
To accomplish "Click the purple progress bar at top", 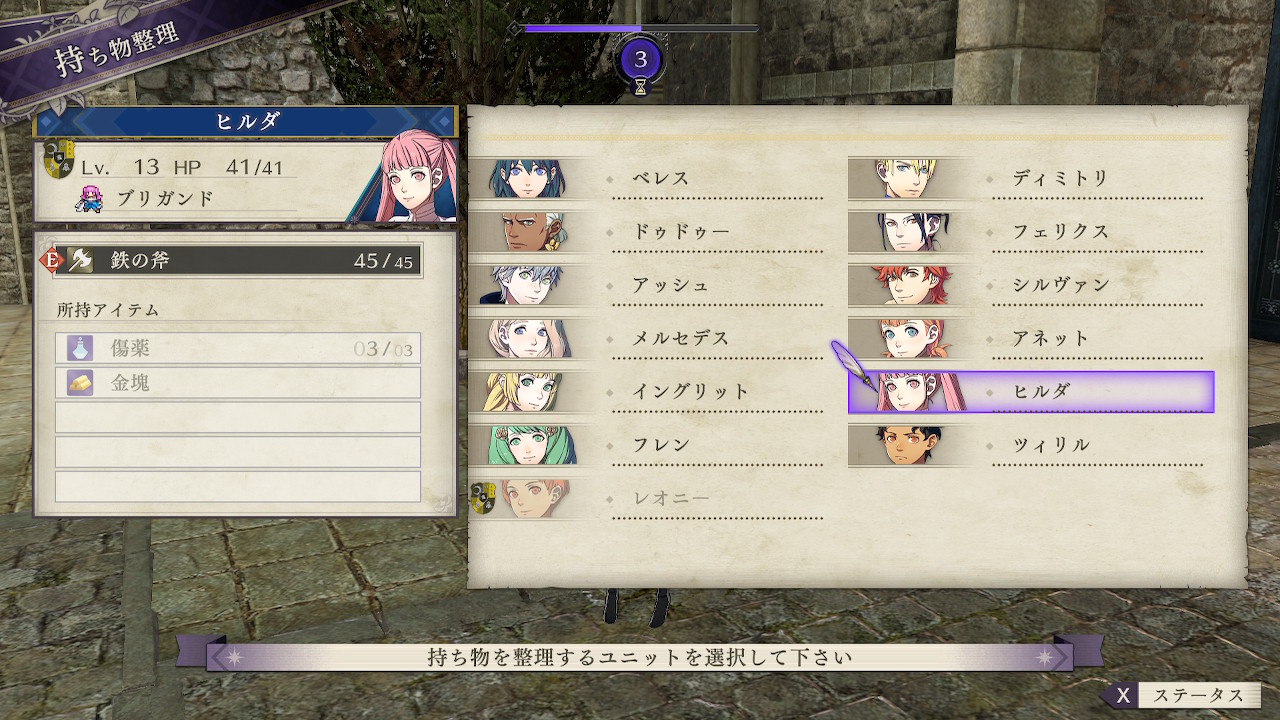I will coord(640,28).
